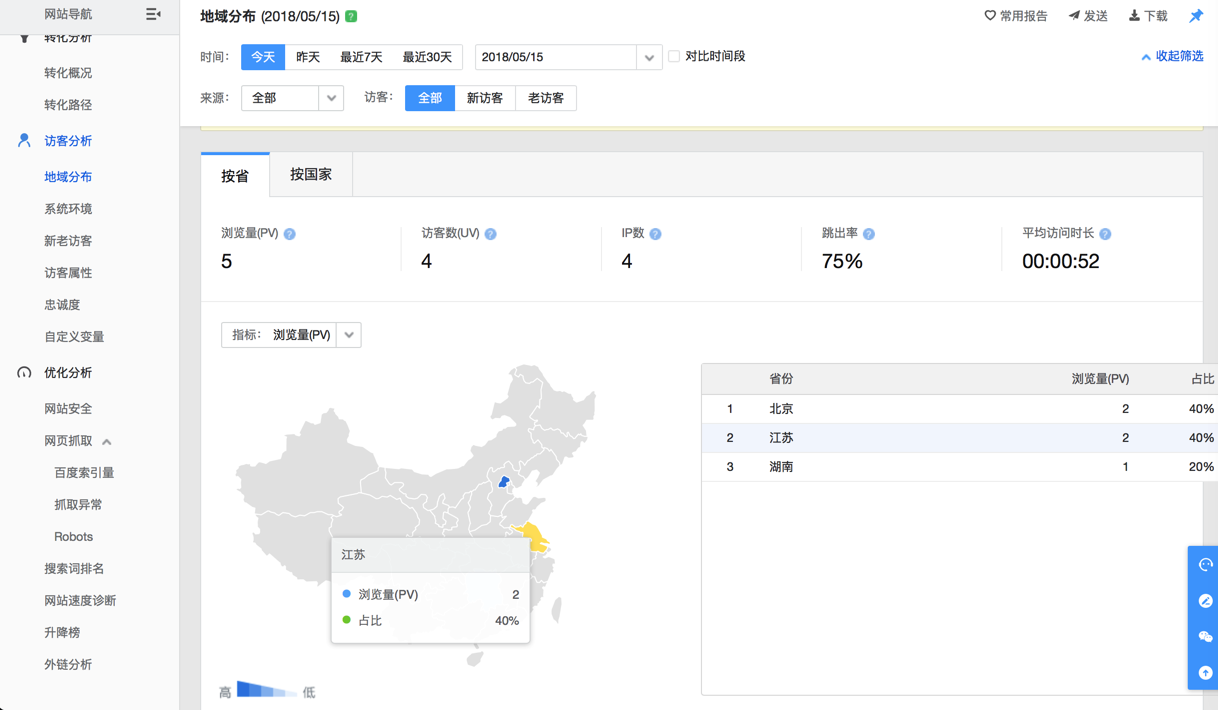Click Beijing's blue region on the map
The image size is (1218, 710).
[x=504, y=482]
